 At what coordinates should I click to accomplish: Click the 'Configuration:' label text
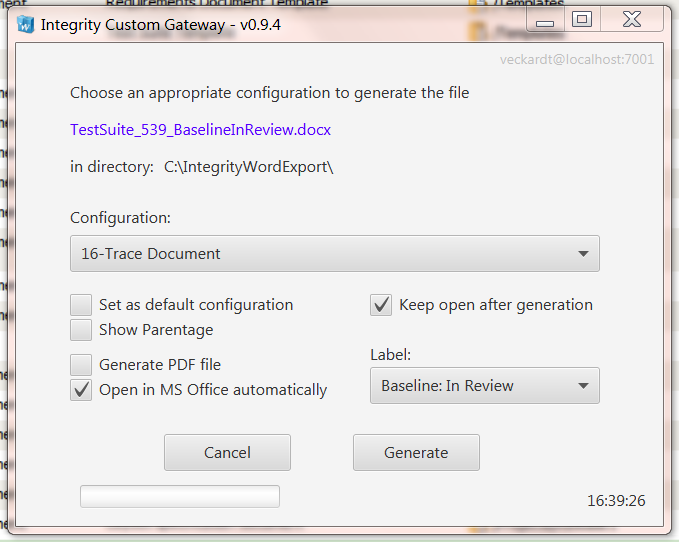(x=120, y=217)
